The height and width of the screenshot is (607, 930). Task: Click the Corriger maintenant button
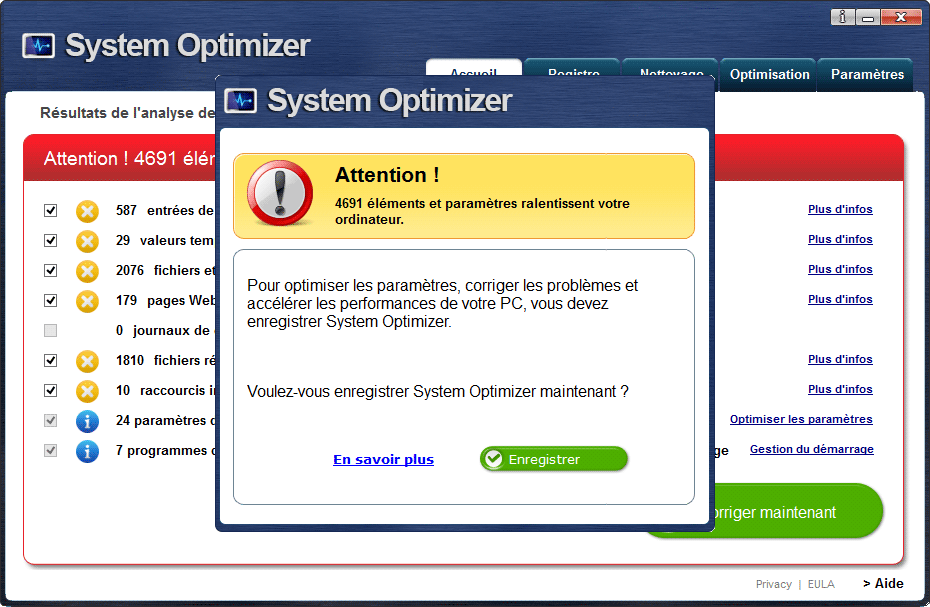798,511
